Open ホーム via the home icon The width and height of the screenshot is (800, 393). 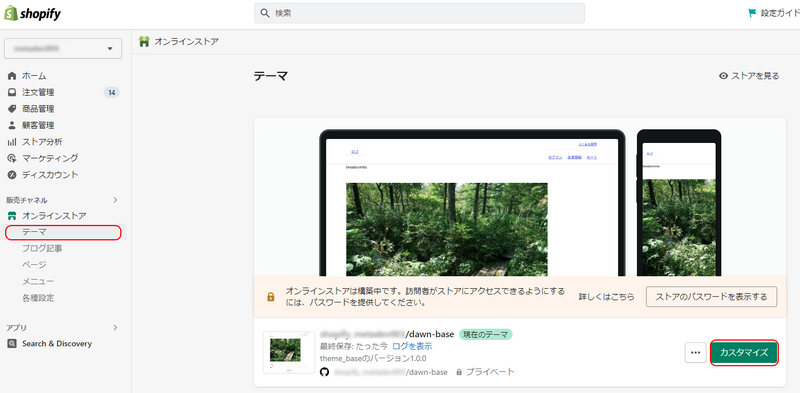(x=12, y=76)
